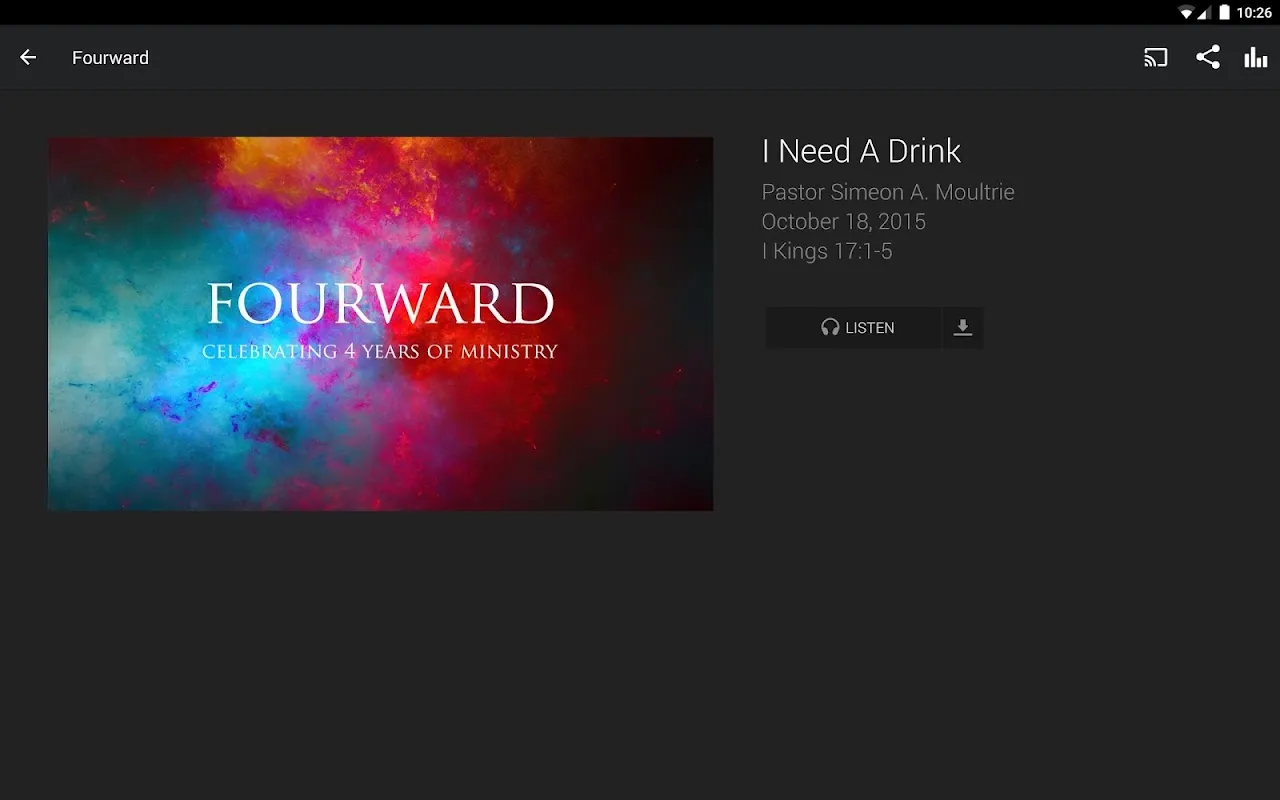The width and height of the screenshot is (1280, 800).
Task: Tap the sermon title I Need A Drink
Action: point(861,151)
